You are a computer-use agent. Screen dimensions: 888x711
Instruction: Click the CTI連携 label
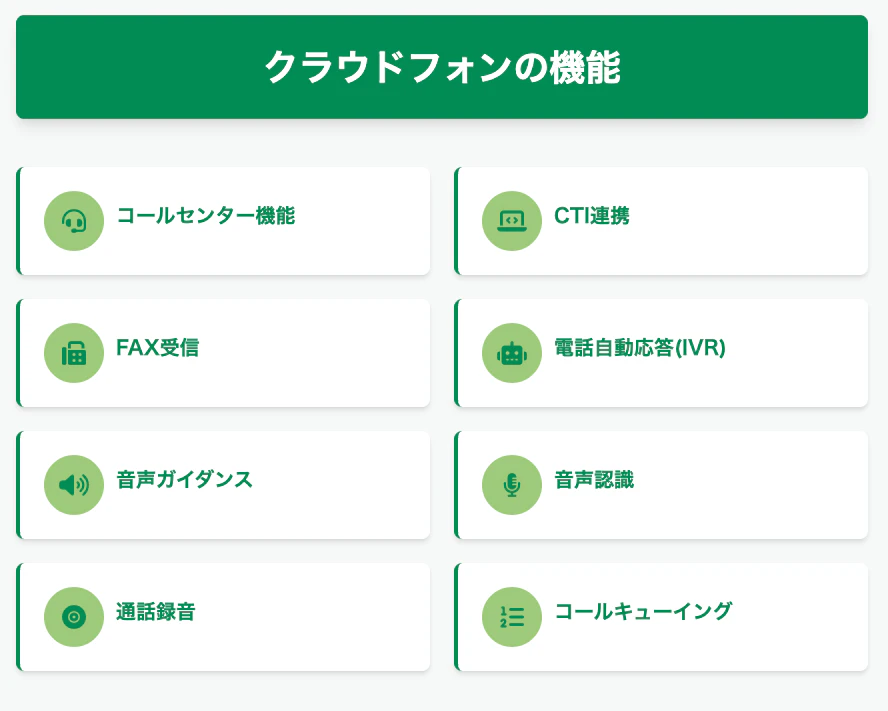[x=592, y=215]
